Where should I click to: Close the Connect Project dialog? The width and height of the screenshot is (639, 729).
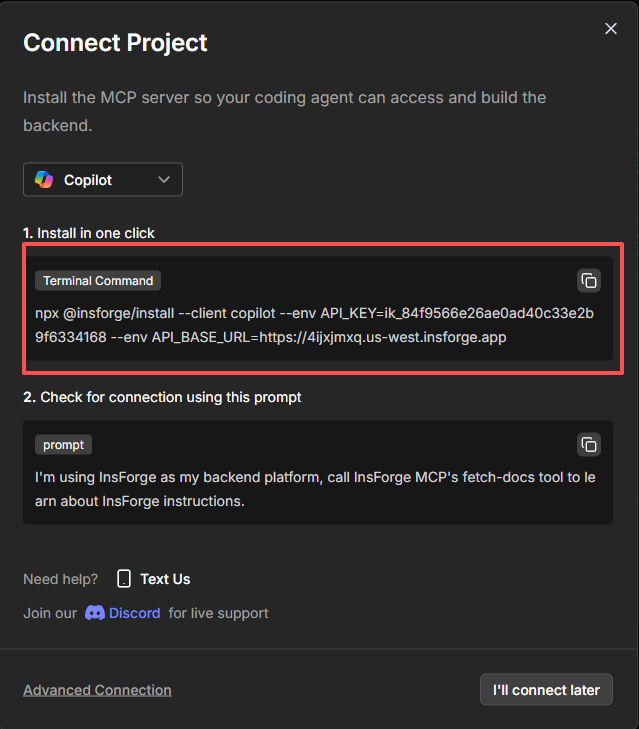click(x=611, y=29)
